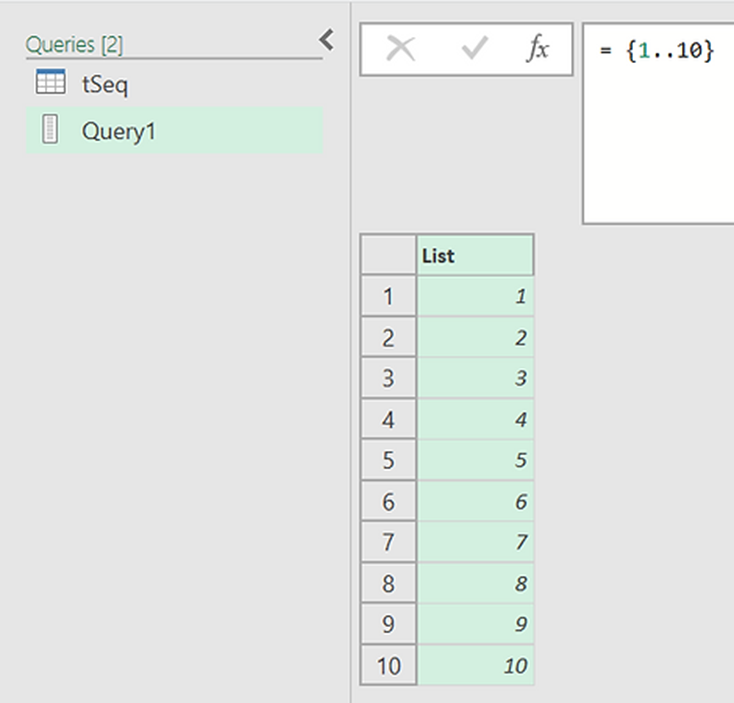Cancel the formula edit with X

coord(400,50)
